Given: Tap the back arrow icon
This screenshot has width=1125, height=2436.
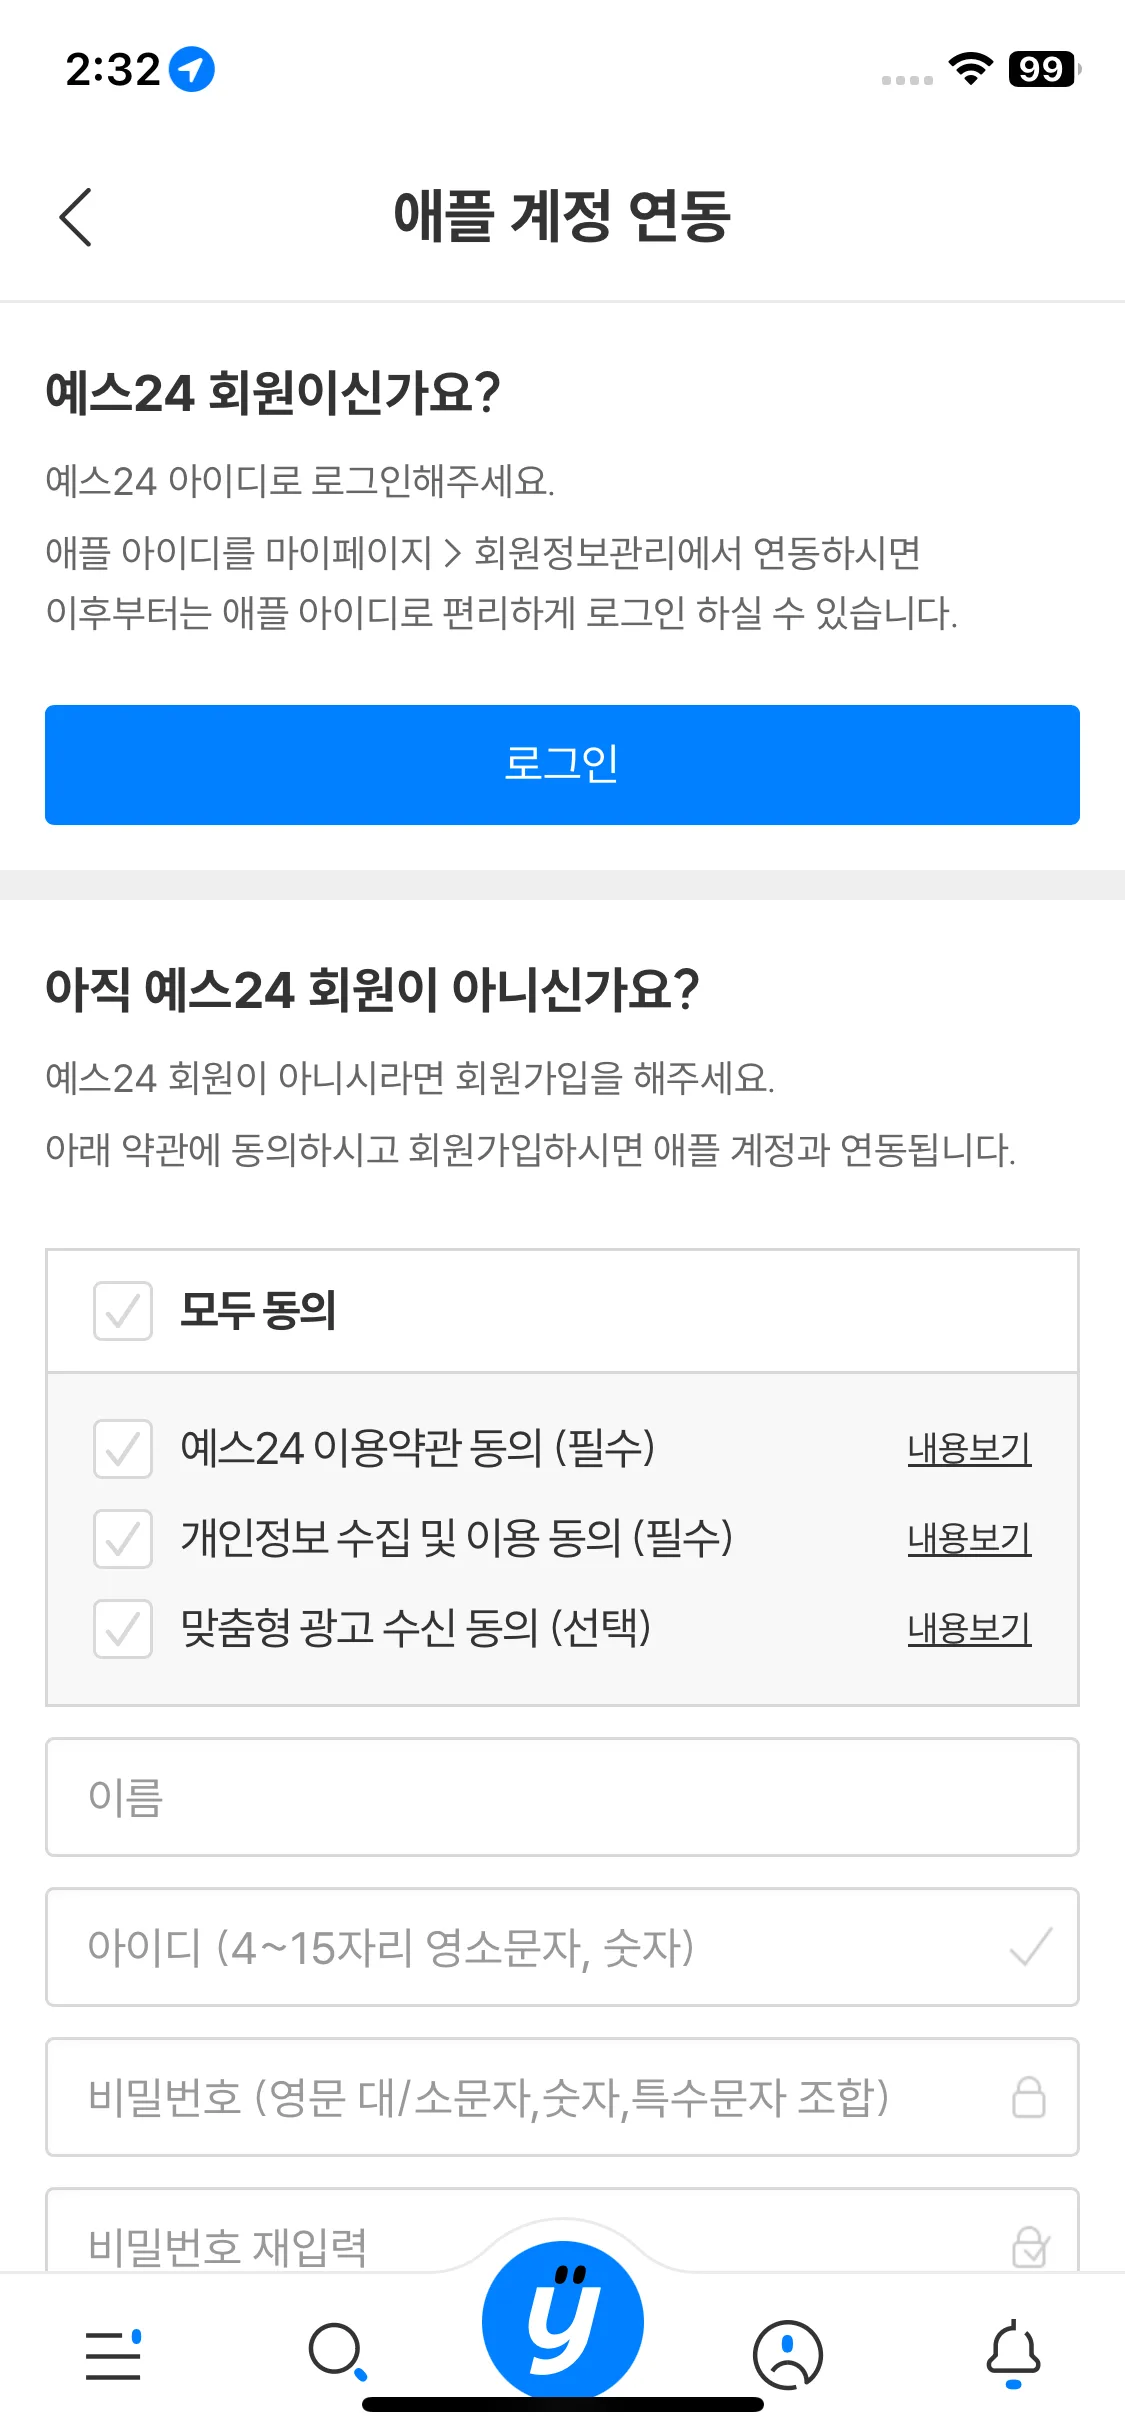Looking at the screenshot, I should [76, 216].
